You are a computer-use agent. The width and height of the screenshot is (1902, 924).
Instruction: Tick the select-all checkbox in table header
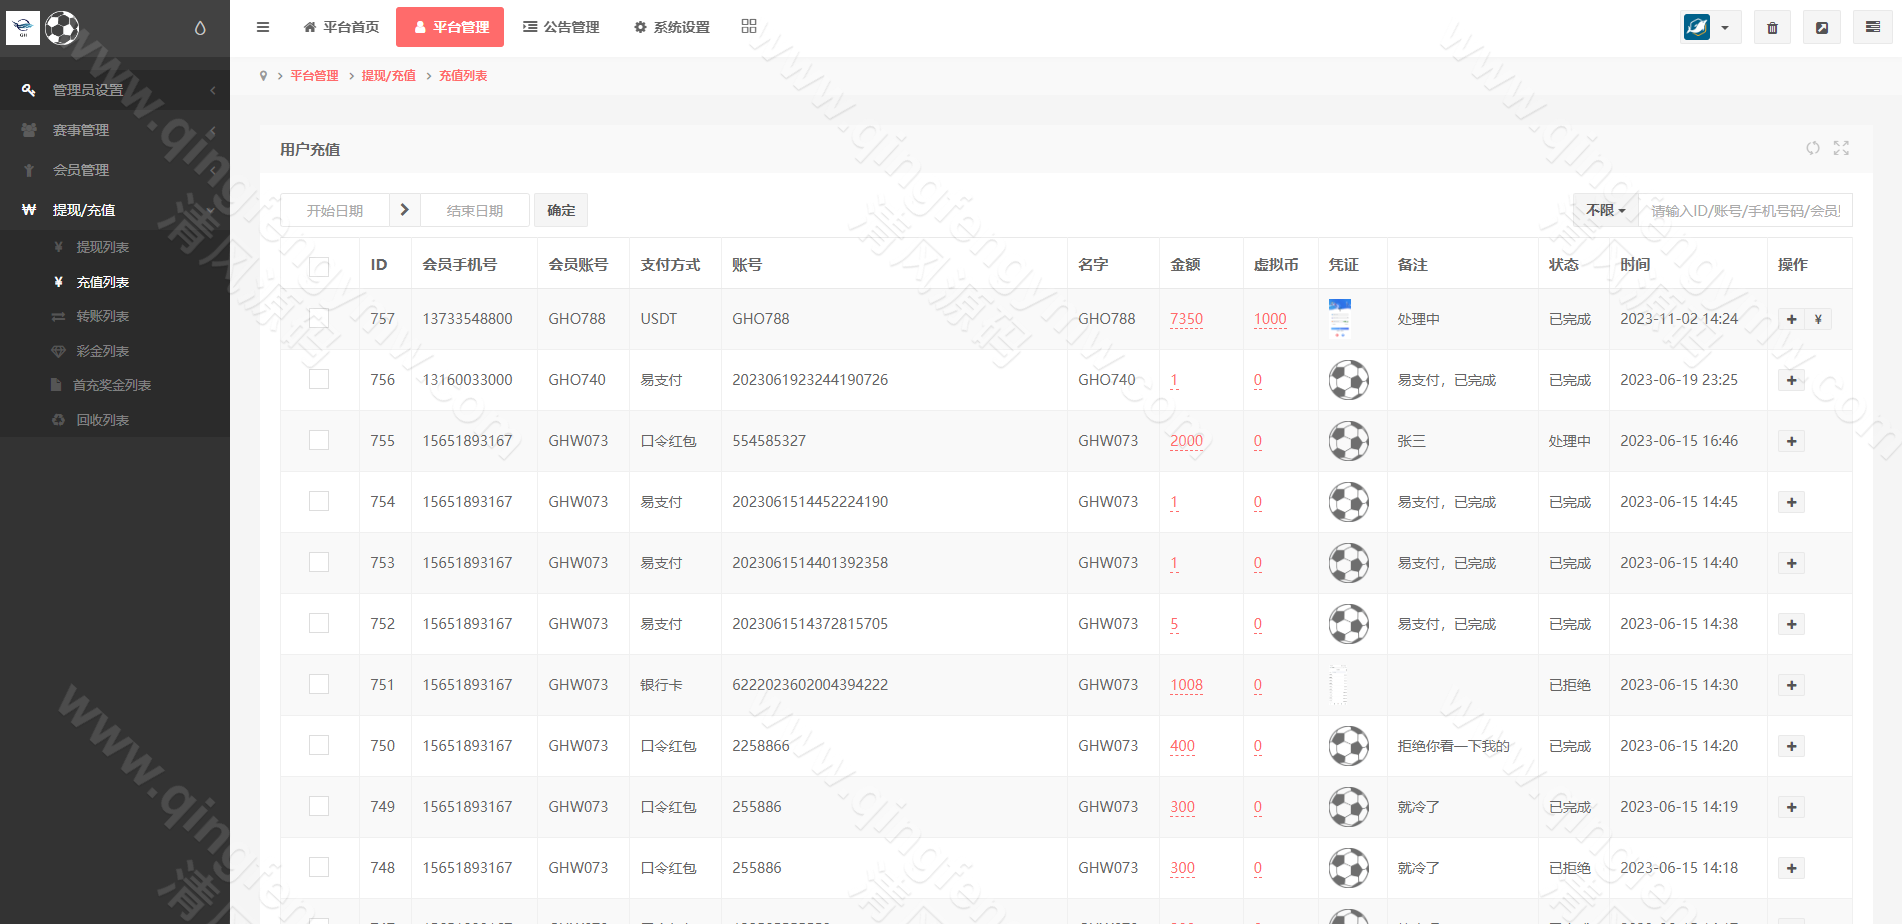pyautogui.click(x=319, y=266)
